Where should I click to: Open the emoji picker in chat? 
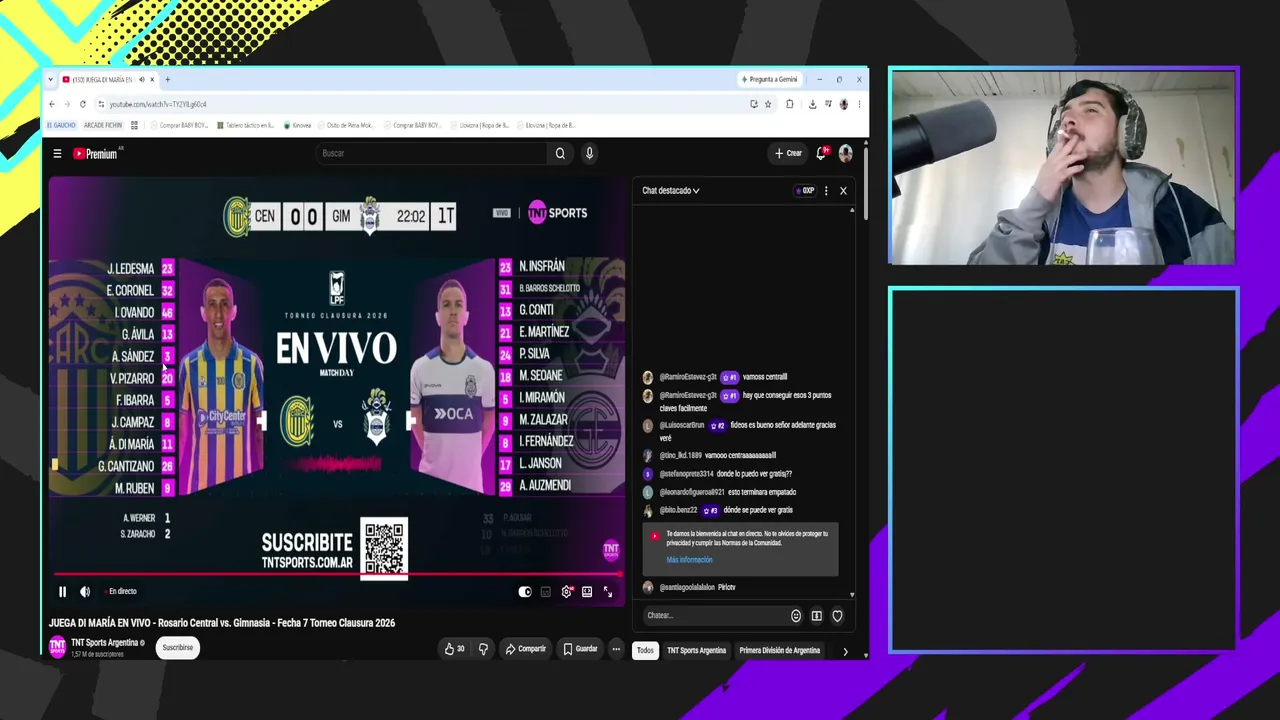click(x=796, y=616)
